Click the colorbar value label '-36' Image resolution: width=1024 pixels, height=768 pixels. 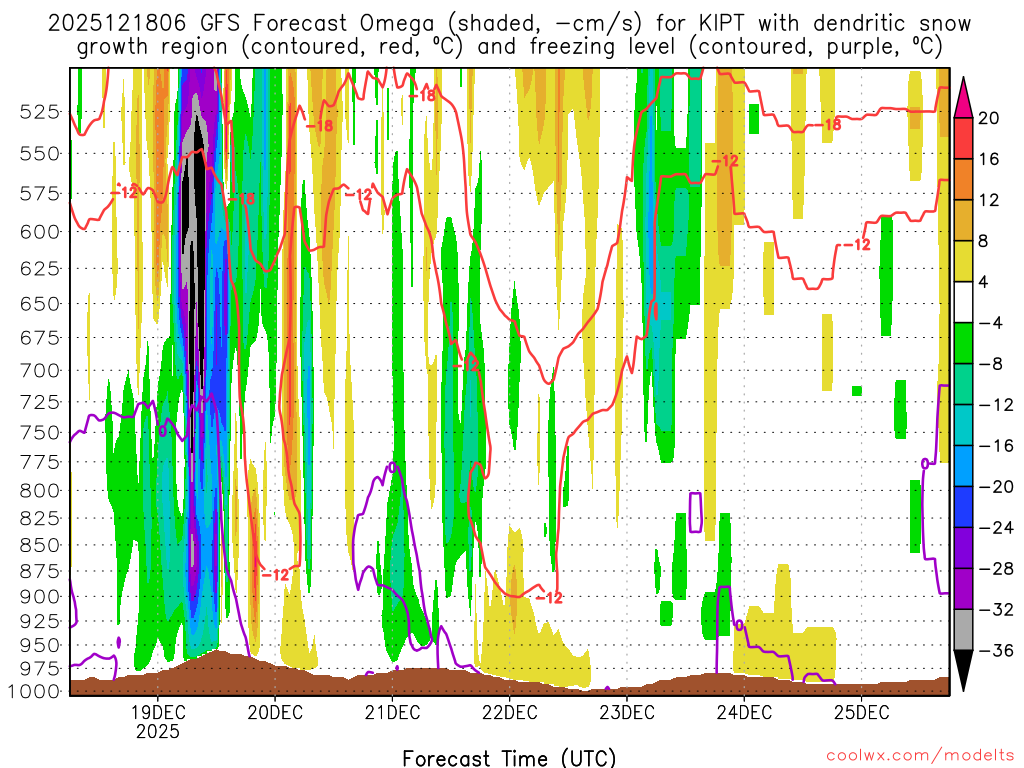996,650
